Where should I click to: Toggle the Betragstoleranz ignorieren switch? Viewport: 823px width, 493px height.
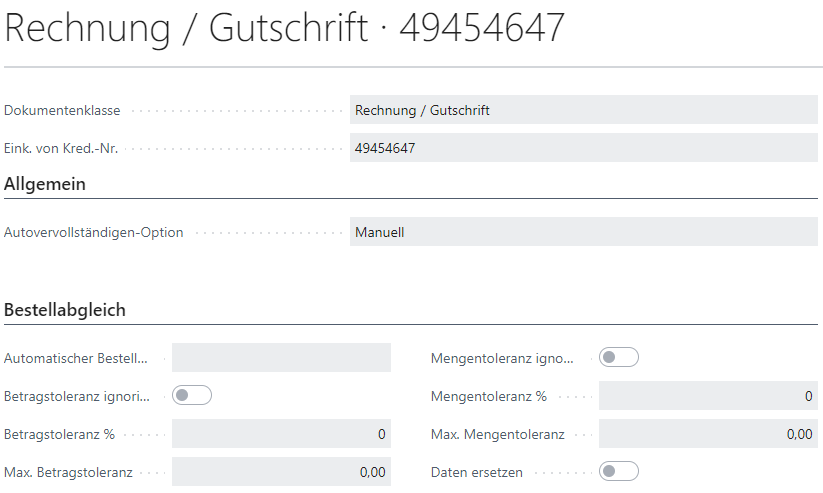pyautogui.click(x=192, y=395)
